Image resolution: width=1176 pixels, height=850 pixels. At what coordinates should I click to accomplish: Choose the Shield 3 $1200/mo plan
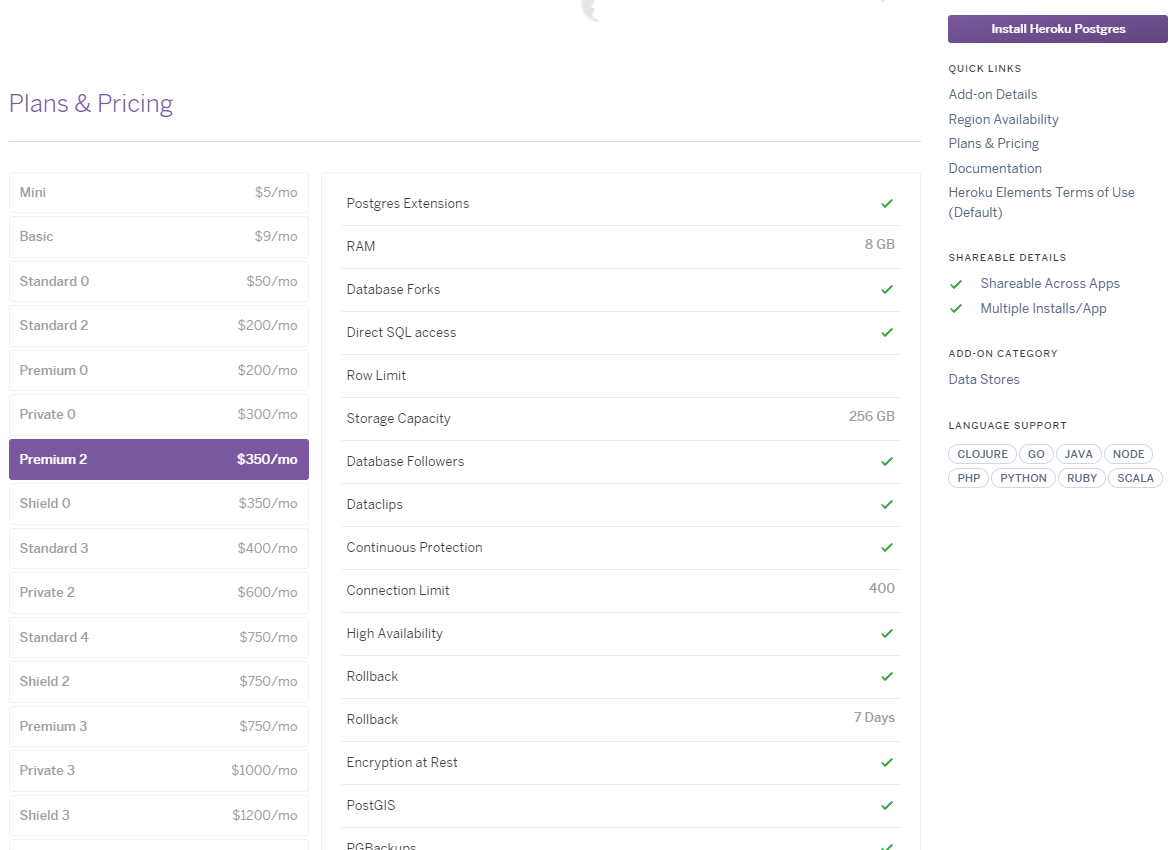click(x=158, y=815)
